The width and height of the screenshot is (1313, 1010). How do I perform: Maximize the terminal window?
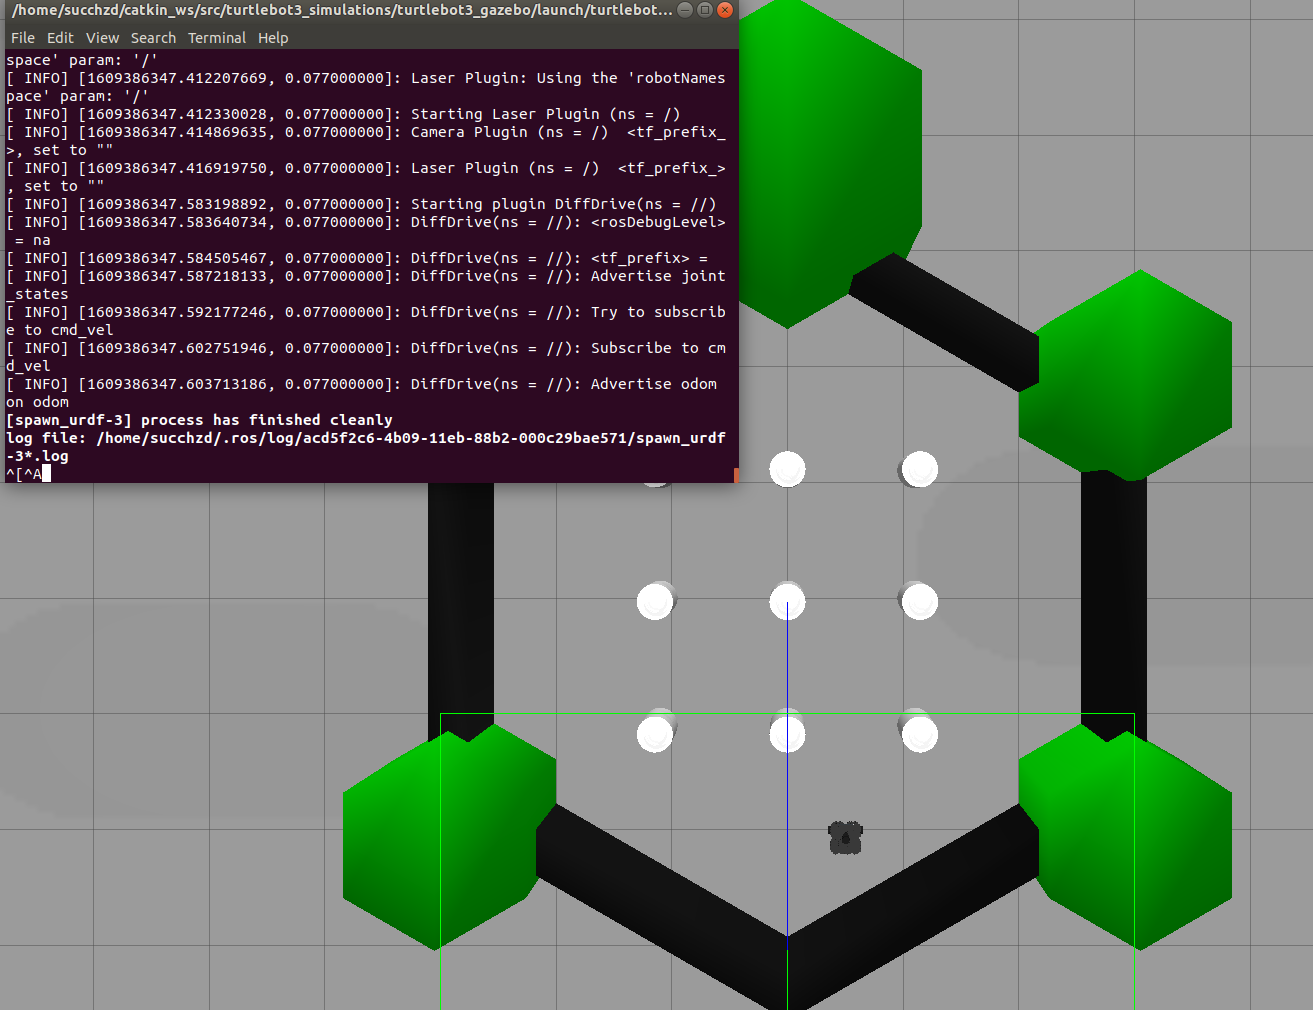point(705,10)
